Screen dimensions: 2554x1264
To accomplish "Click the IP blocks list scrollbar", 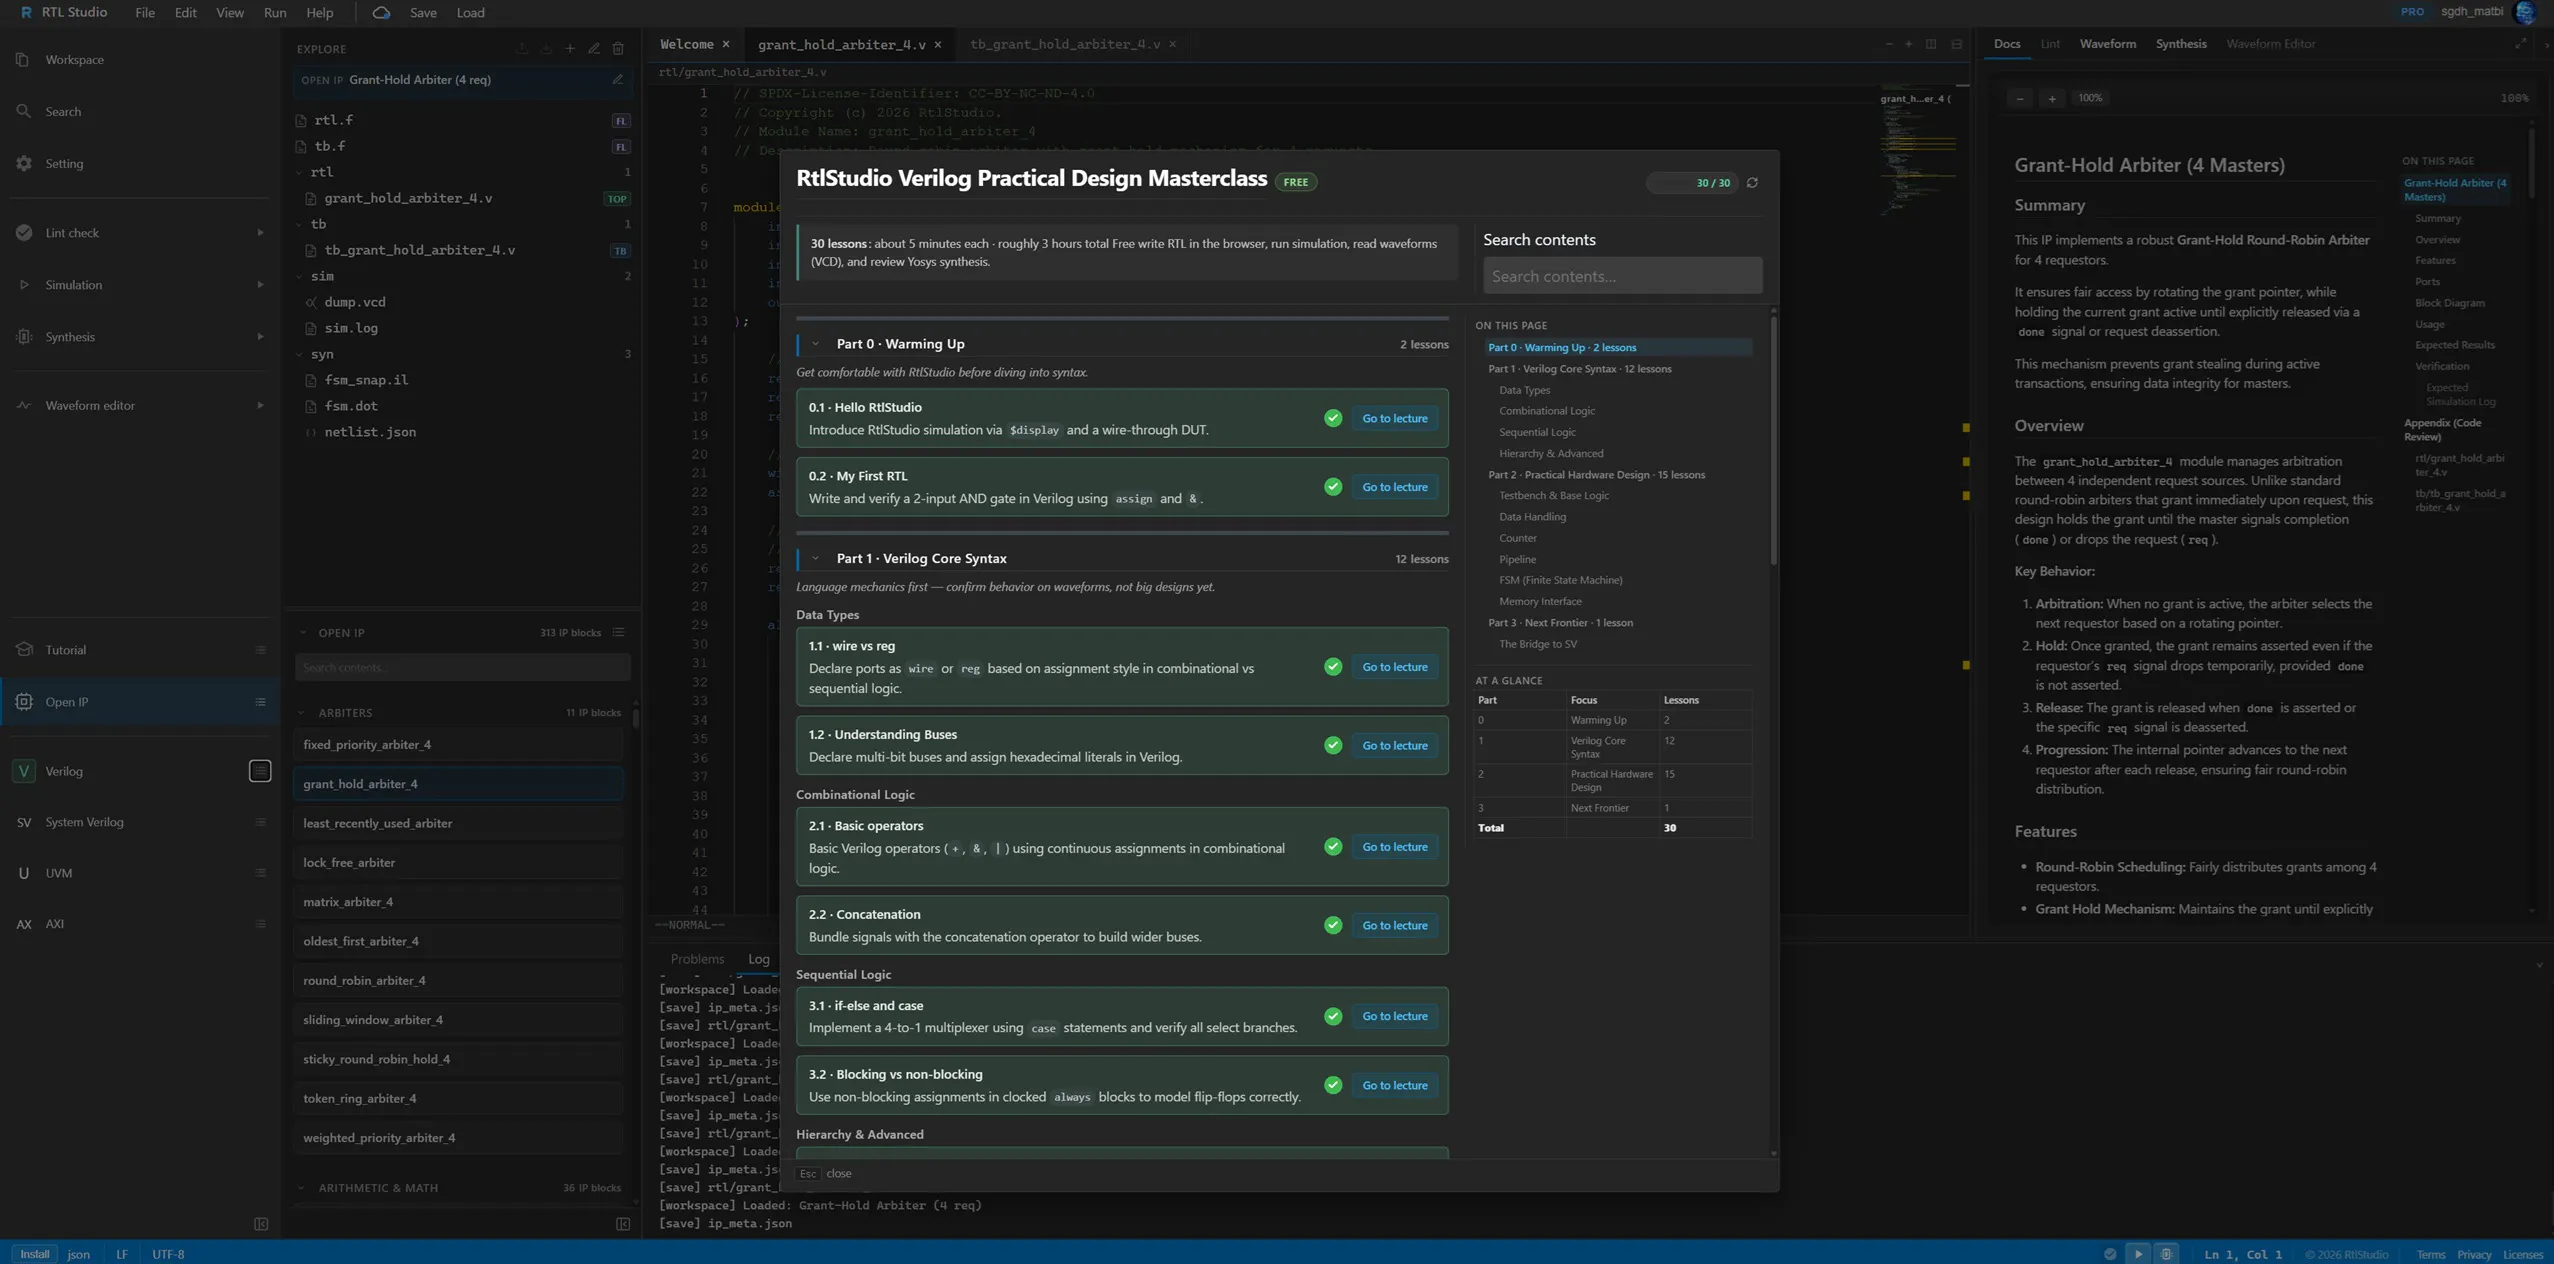I will [x=635, y=720].
